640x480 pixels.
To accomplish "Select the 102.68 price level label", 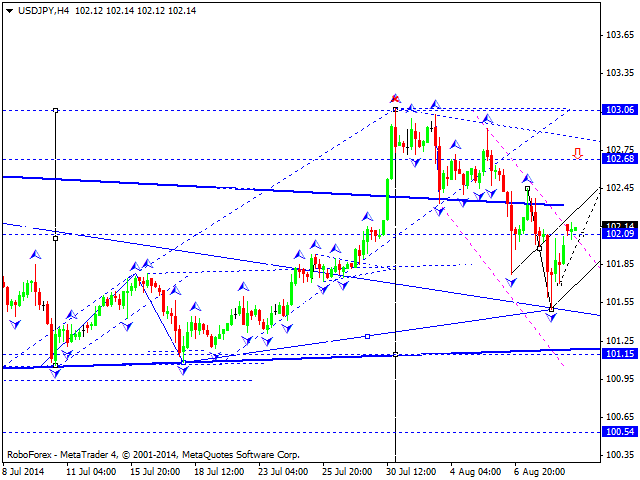I will tap(620, 158).
